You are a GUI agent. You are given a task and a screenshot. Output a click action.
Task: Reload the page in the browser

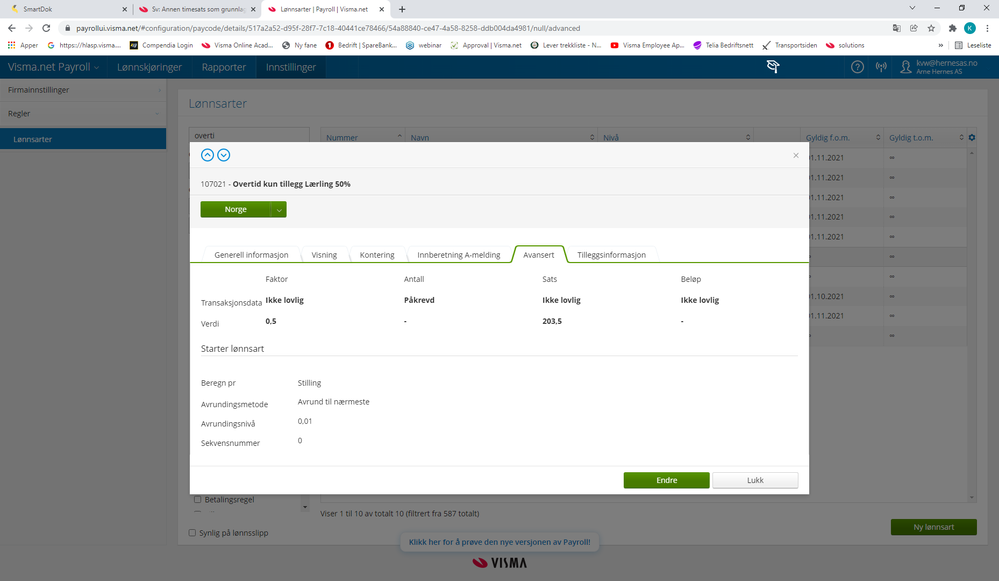46,28
